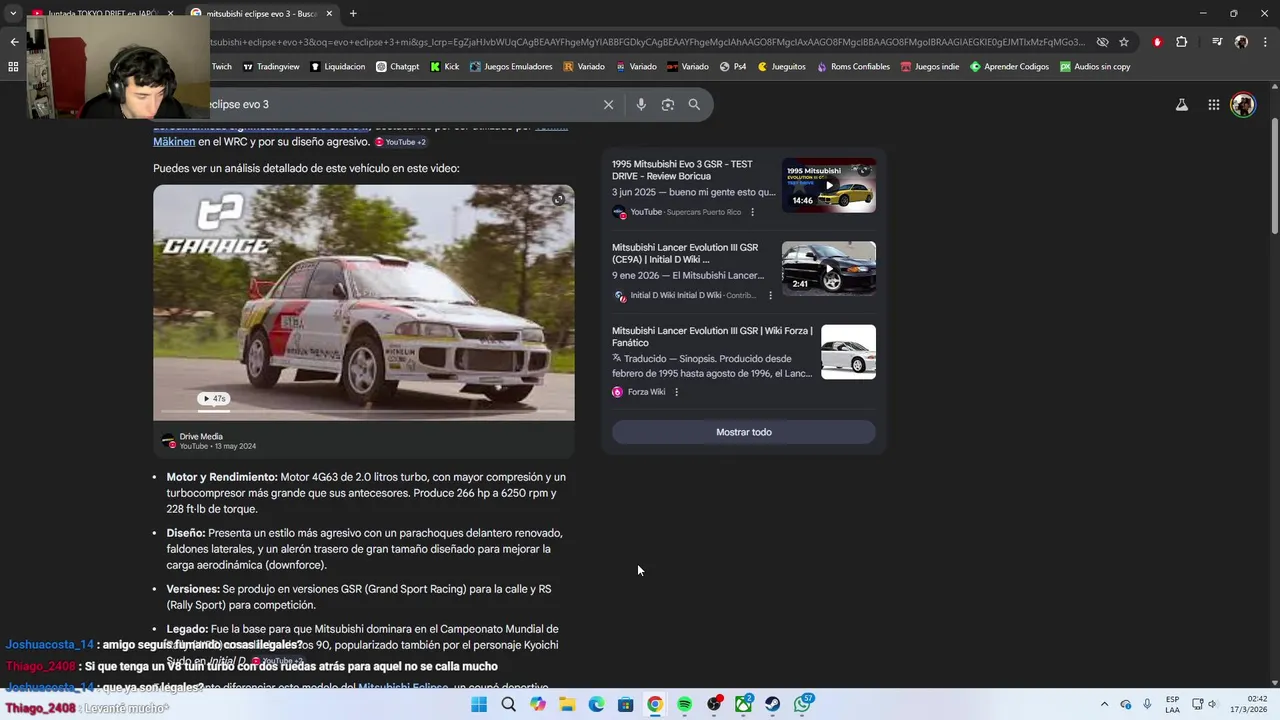Open the 2:41 black Evo video thumbnail
Image resolution: width=1280 pixels, height=720 pixels.
point(829,268)
